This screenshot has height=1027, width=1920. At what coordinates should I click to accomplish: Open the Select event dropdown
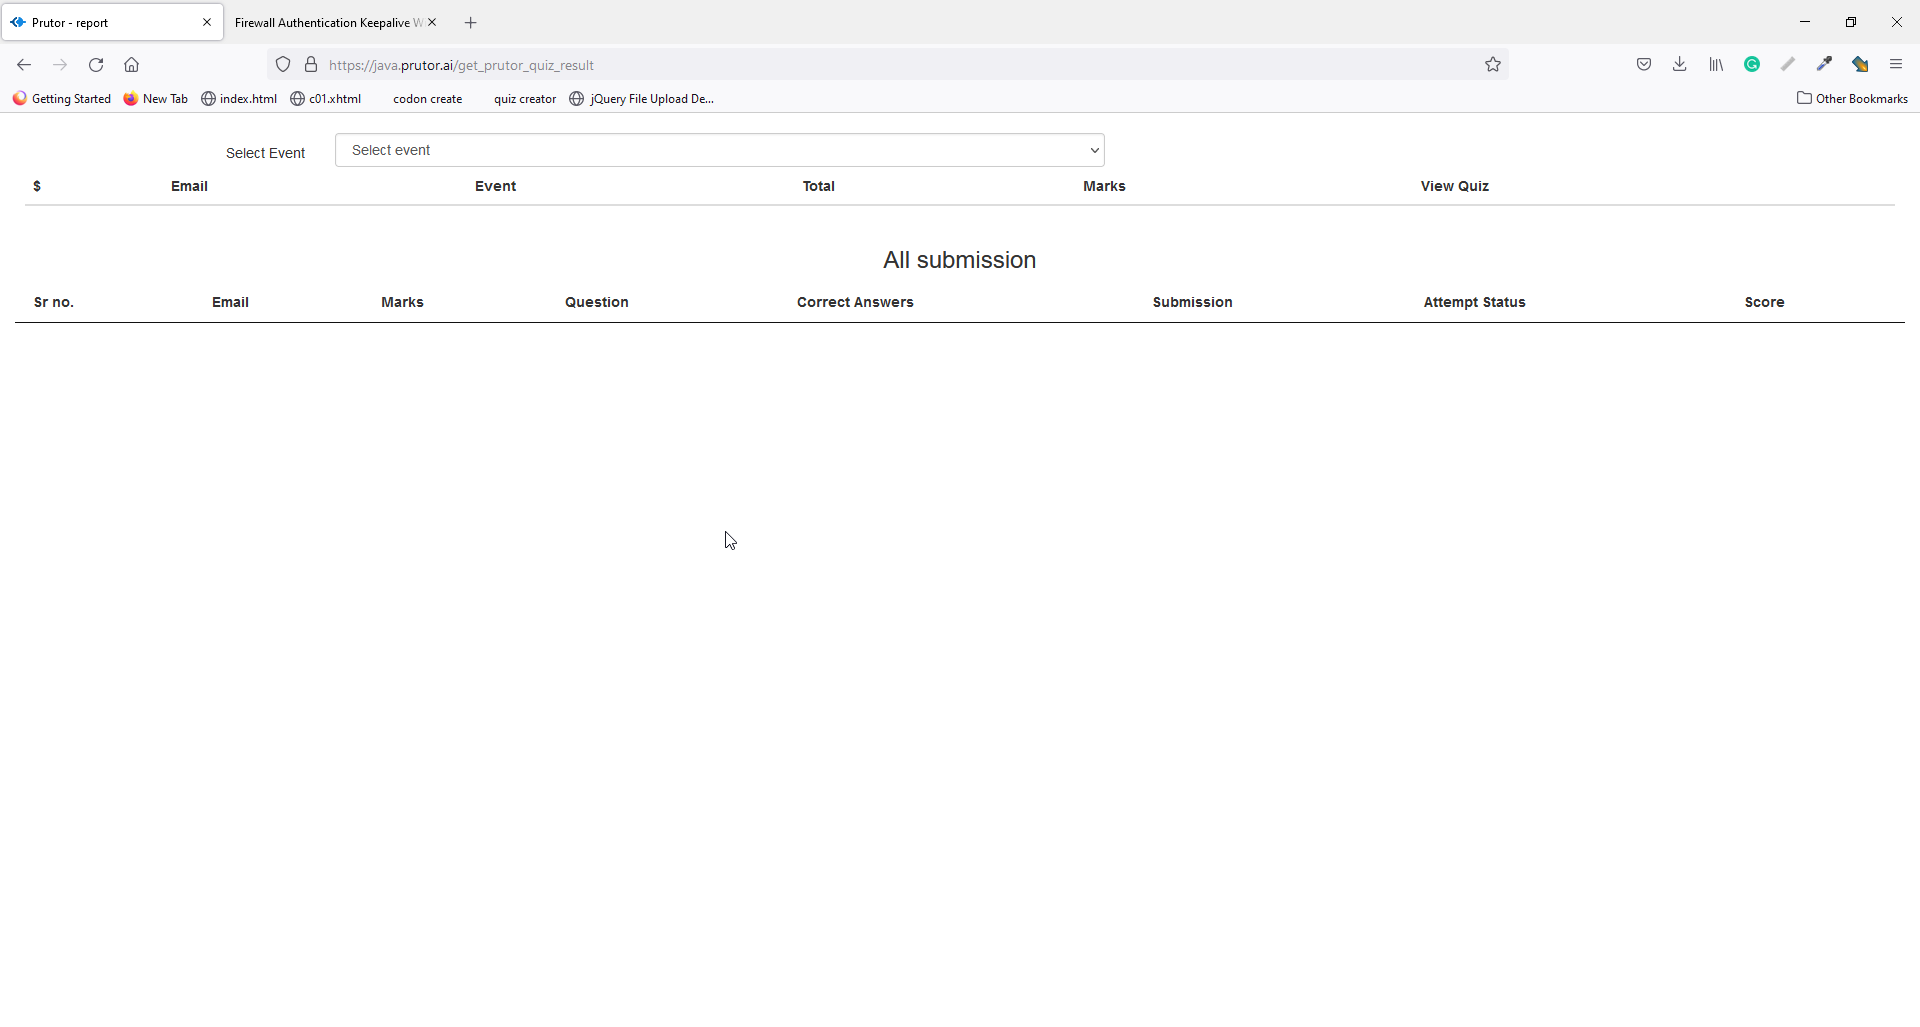719,150
